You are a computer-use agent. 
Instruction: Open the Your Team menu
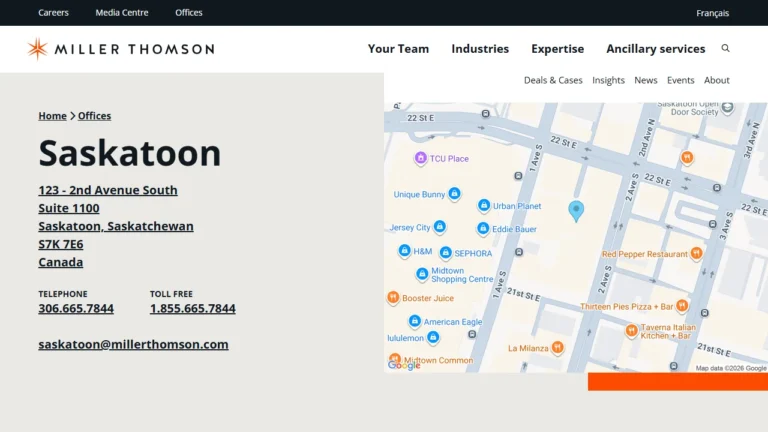pyautogui.click(x=398, y=49)
